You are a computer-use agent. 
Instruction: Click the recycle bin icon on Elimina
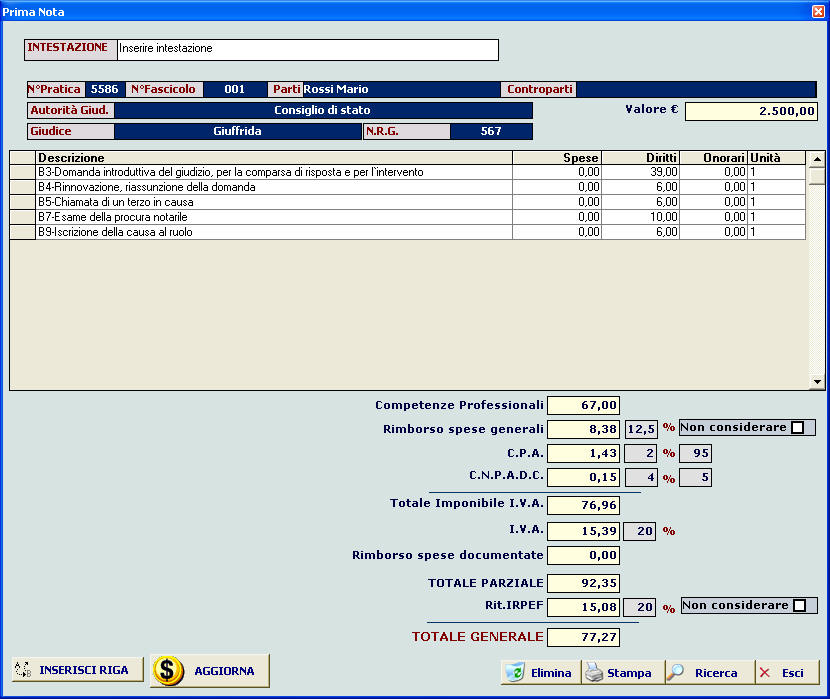point(515,672)
